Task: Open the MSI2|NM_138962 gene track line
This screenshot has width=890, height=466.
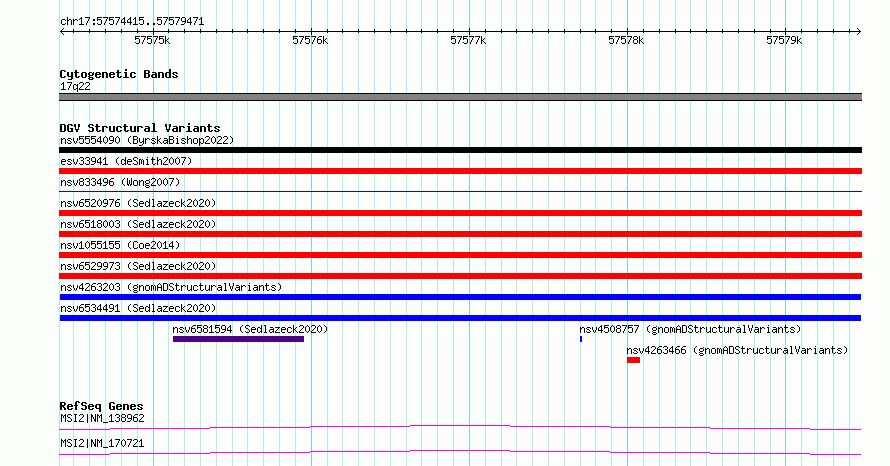Action: pyautogui.click(x=460, y=427)
